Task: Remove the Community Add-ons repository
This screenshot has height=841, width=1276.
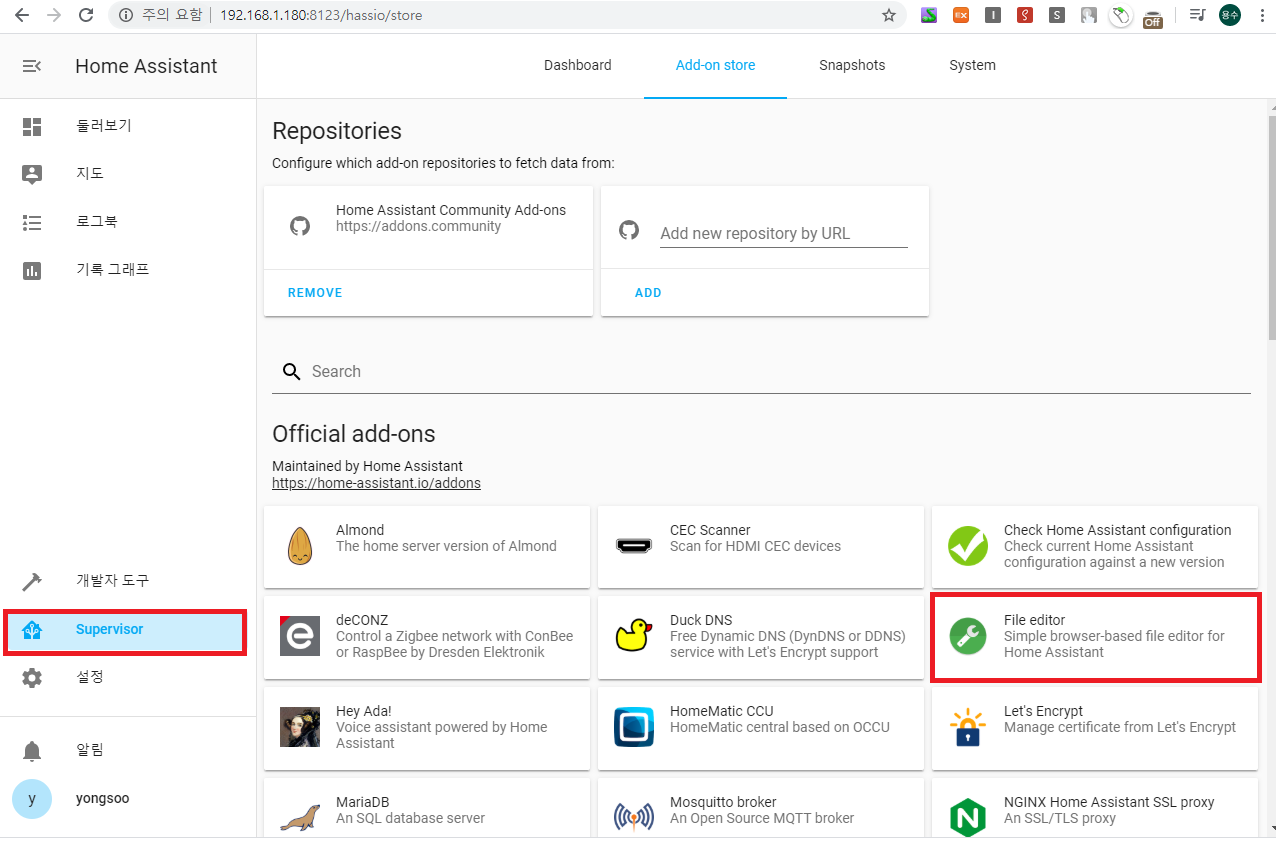Action: click(315, 293)
